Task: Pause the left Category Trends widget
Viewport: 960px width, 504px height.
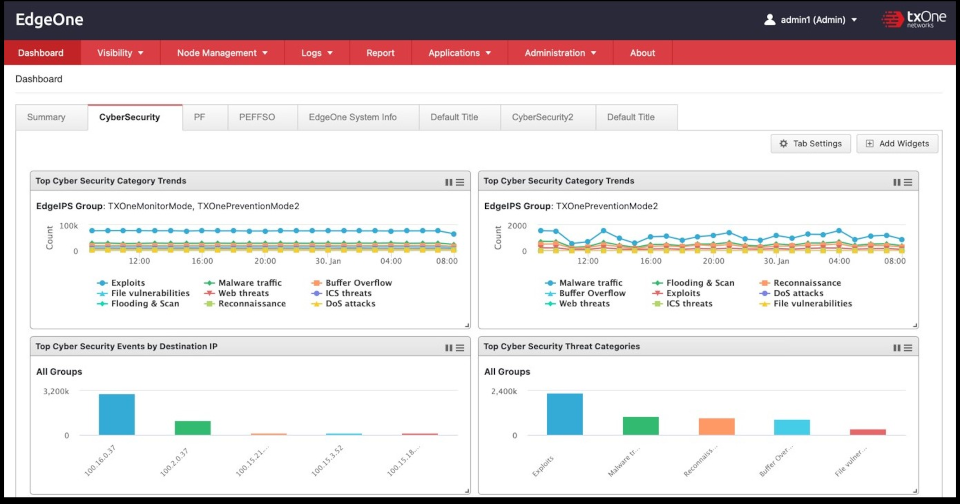Action: click(449, 182)
